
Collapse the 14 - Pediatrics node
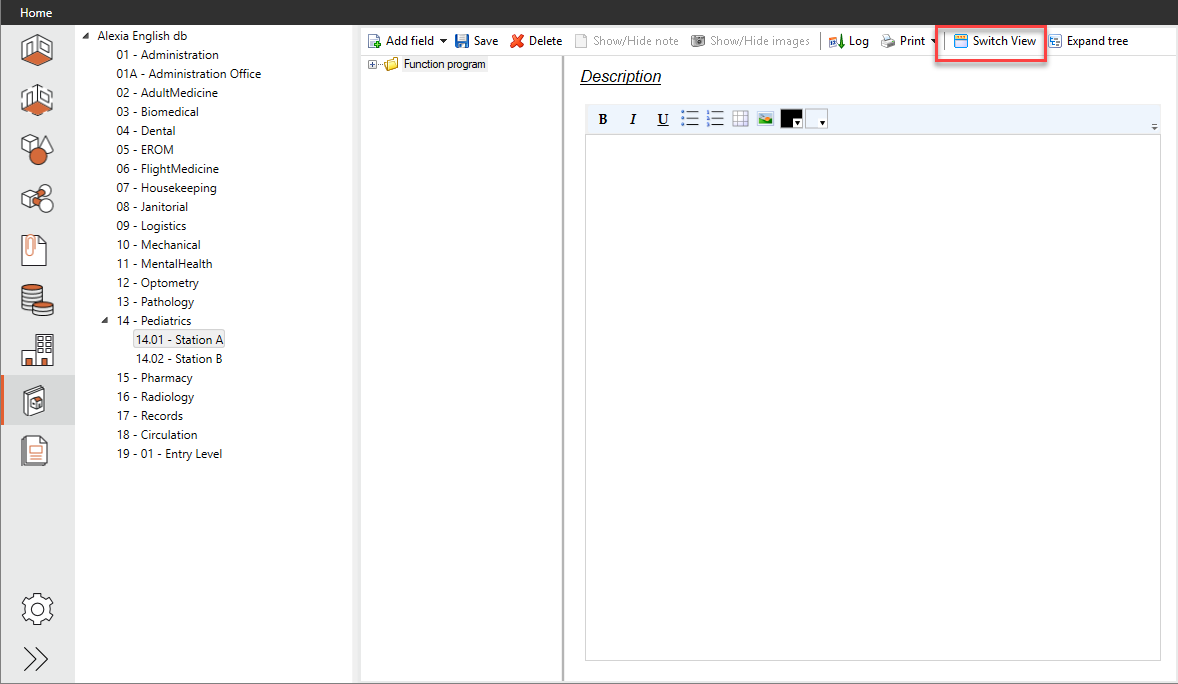105,321
